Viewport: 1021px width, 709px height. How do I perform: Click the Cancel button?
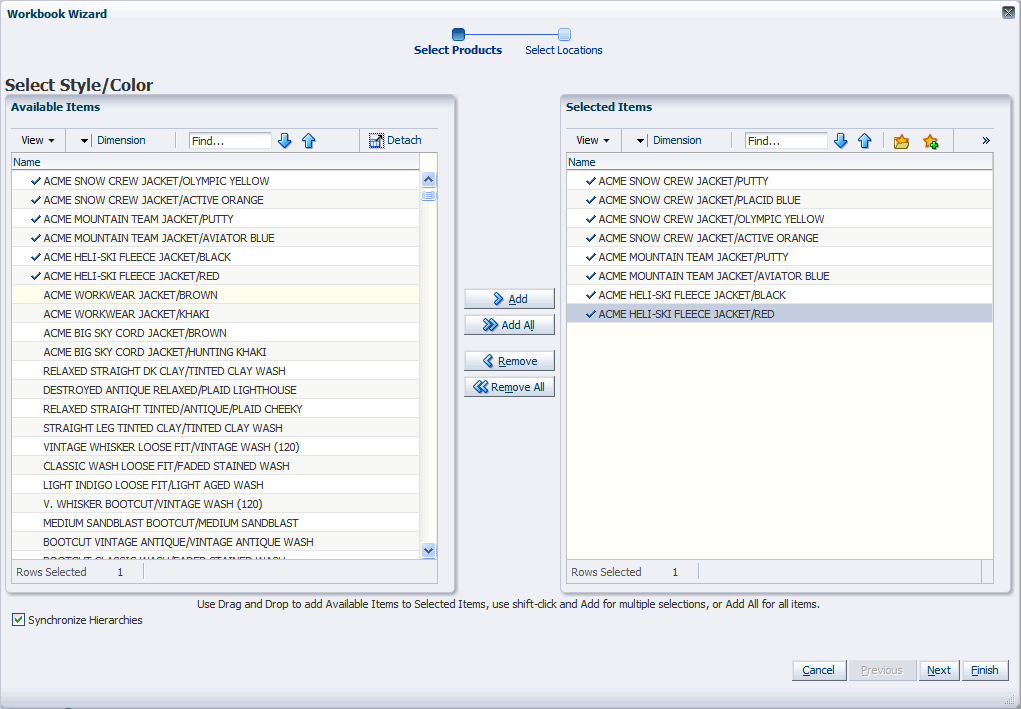point(818,670)
